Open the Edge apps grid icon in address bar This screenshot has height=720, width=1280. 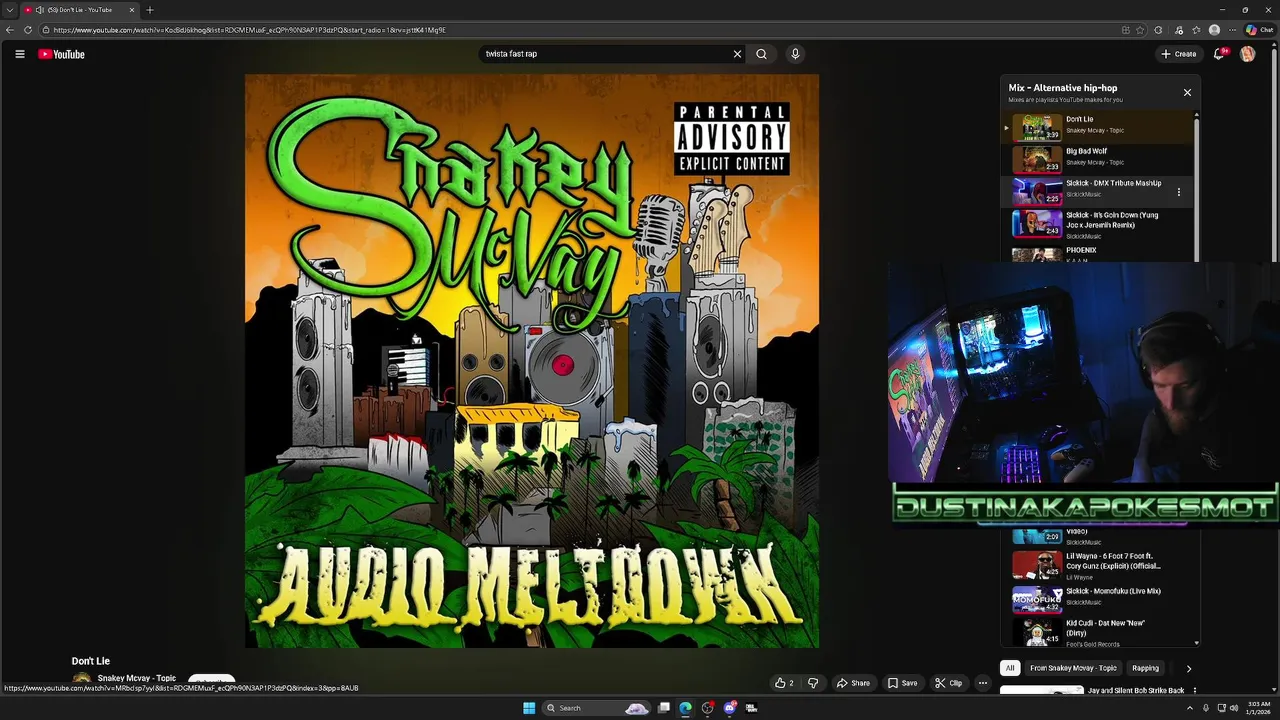[1125, 30]
